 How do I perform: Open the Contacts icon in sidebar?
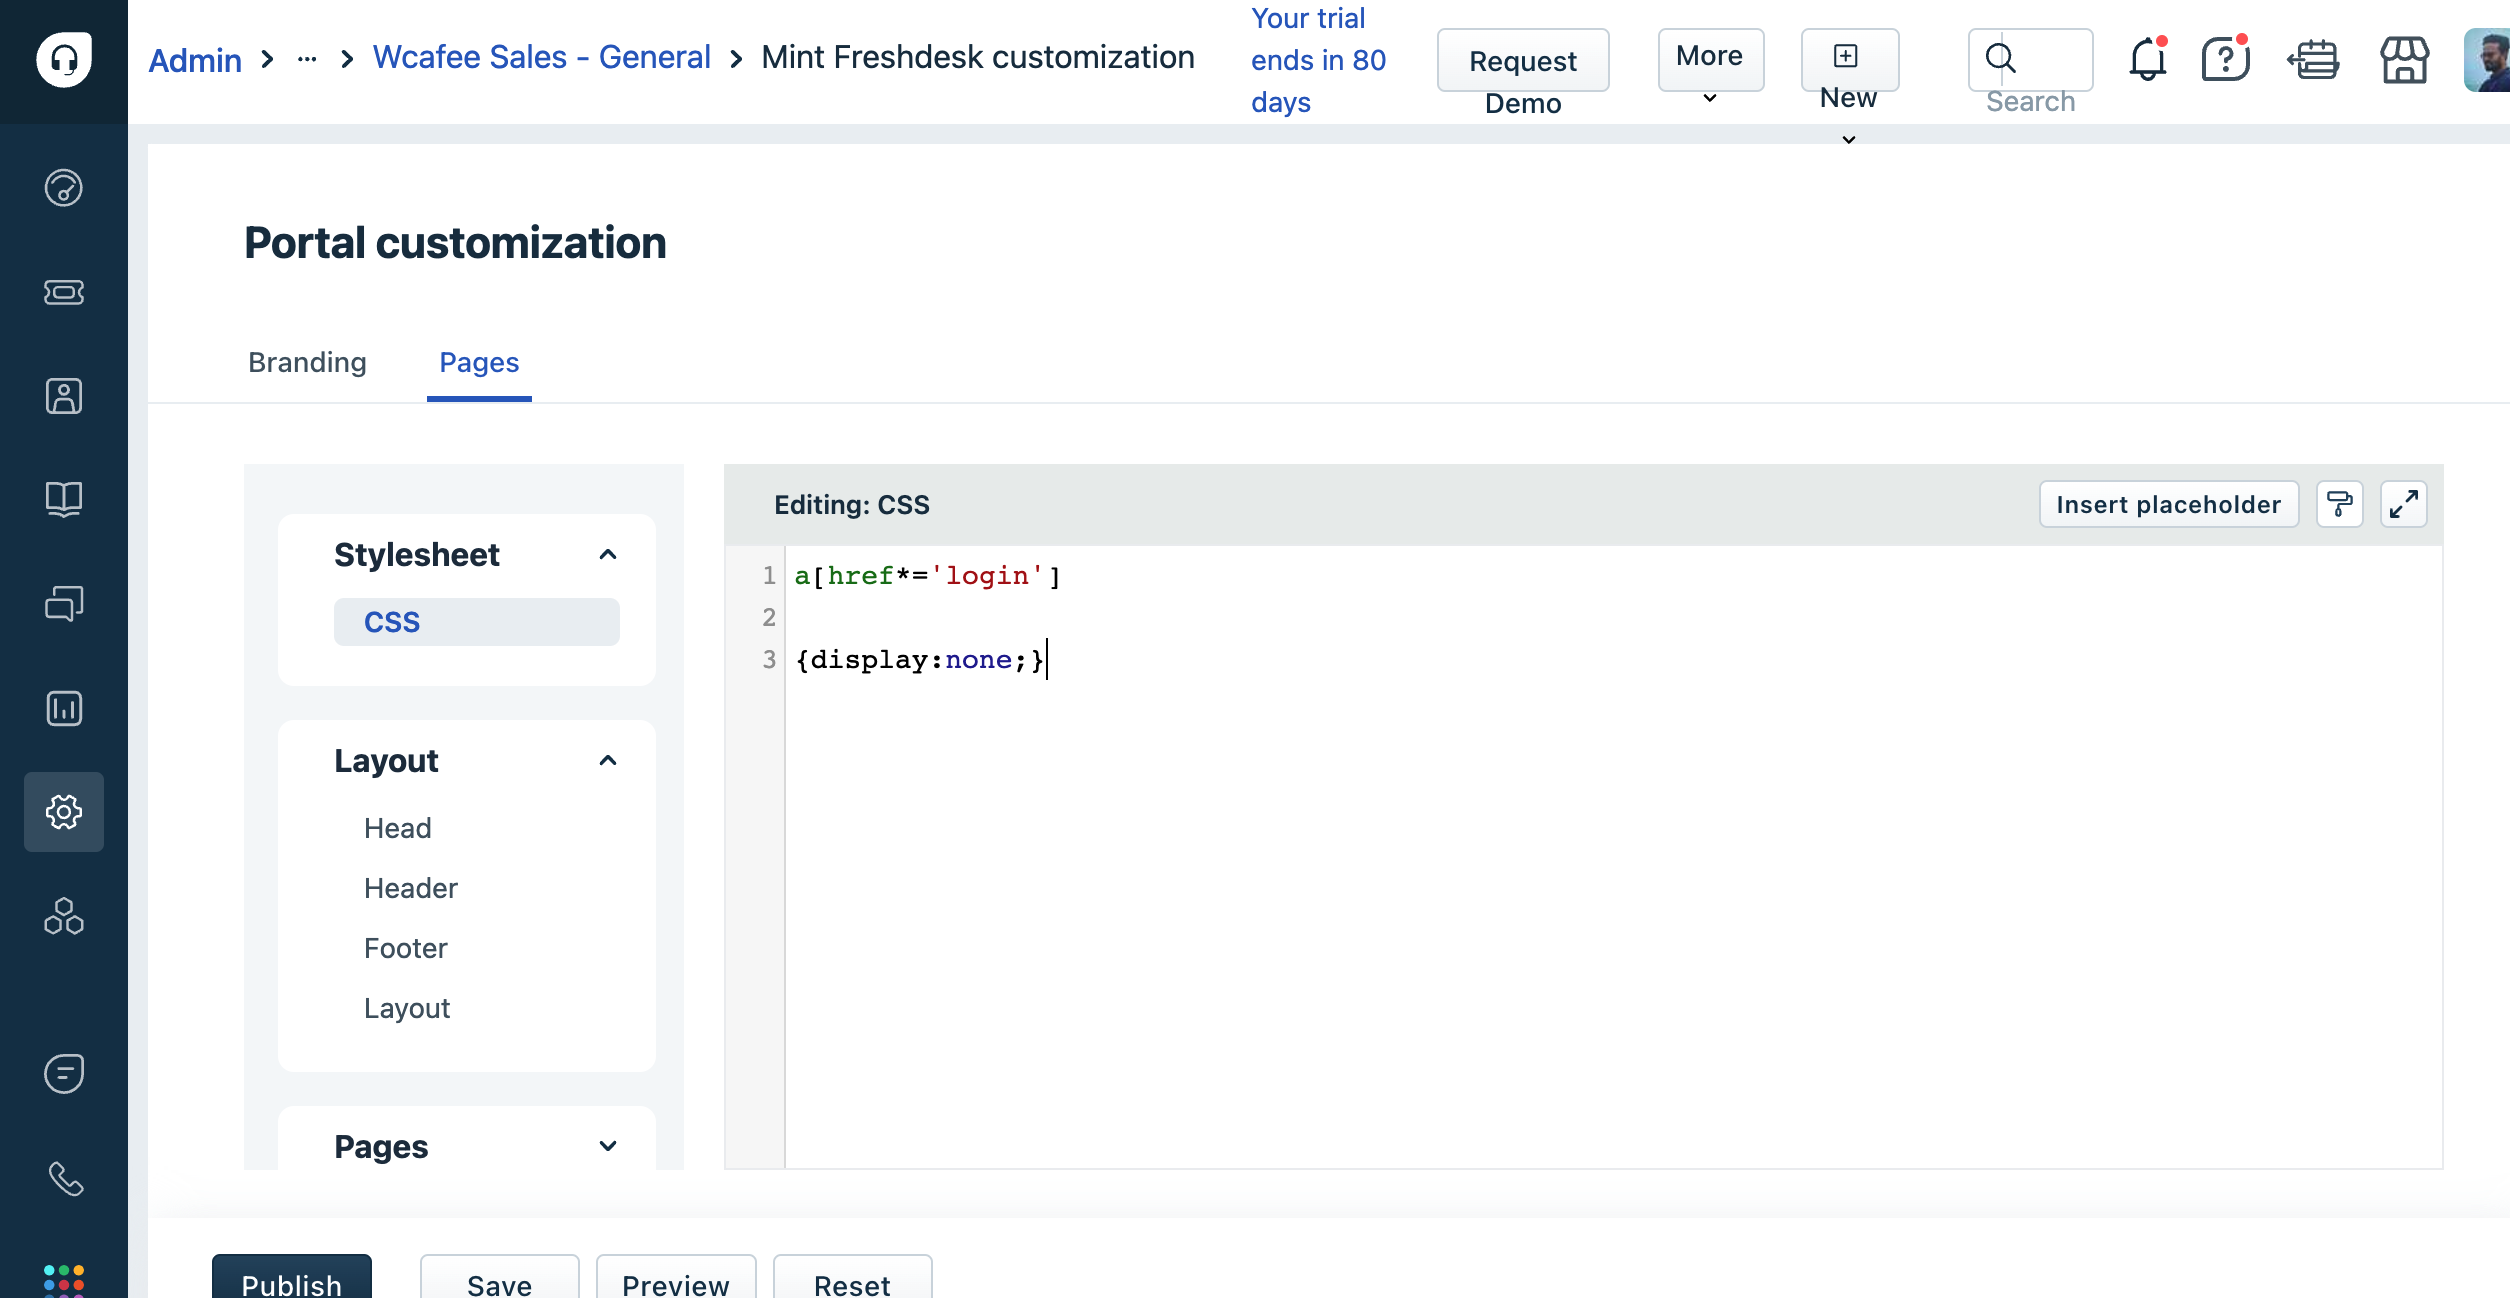[64, 396]
